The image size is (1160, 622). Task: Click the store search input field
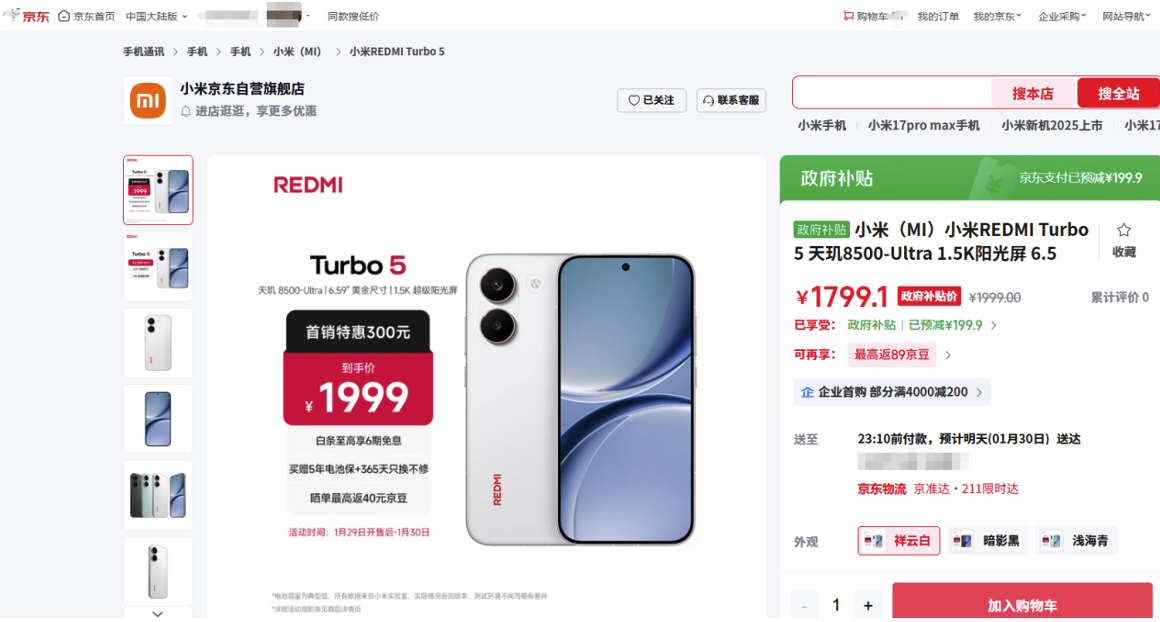pyautogui.click(x=892, y=93)
